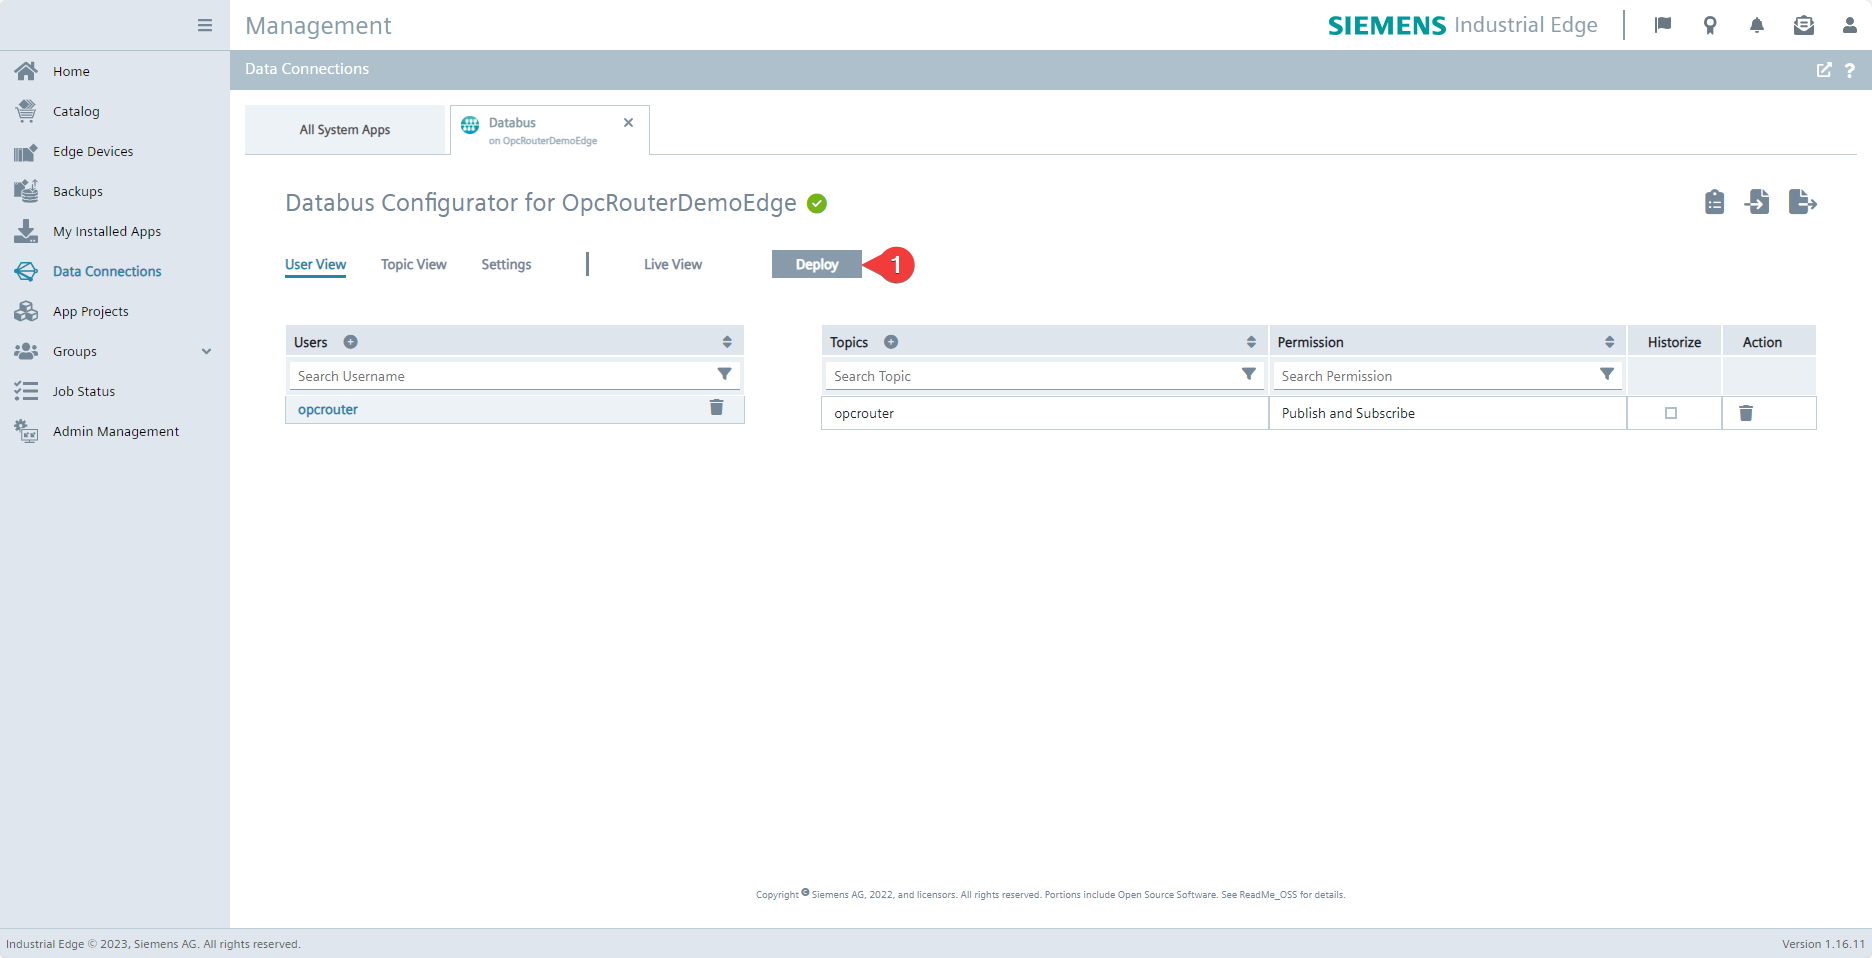
Task: Open the permission filter dropdown
Action: click(1606, 374)
